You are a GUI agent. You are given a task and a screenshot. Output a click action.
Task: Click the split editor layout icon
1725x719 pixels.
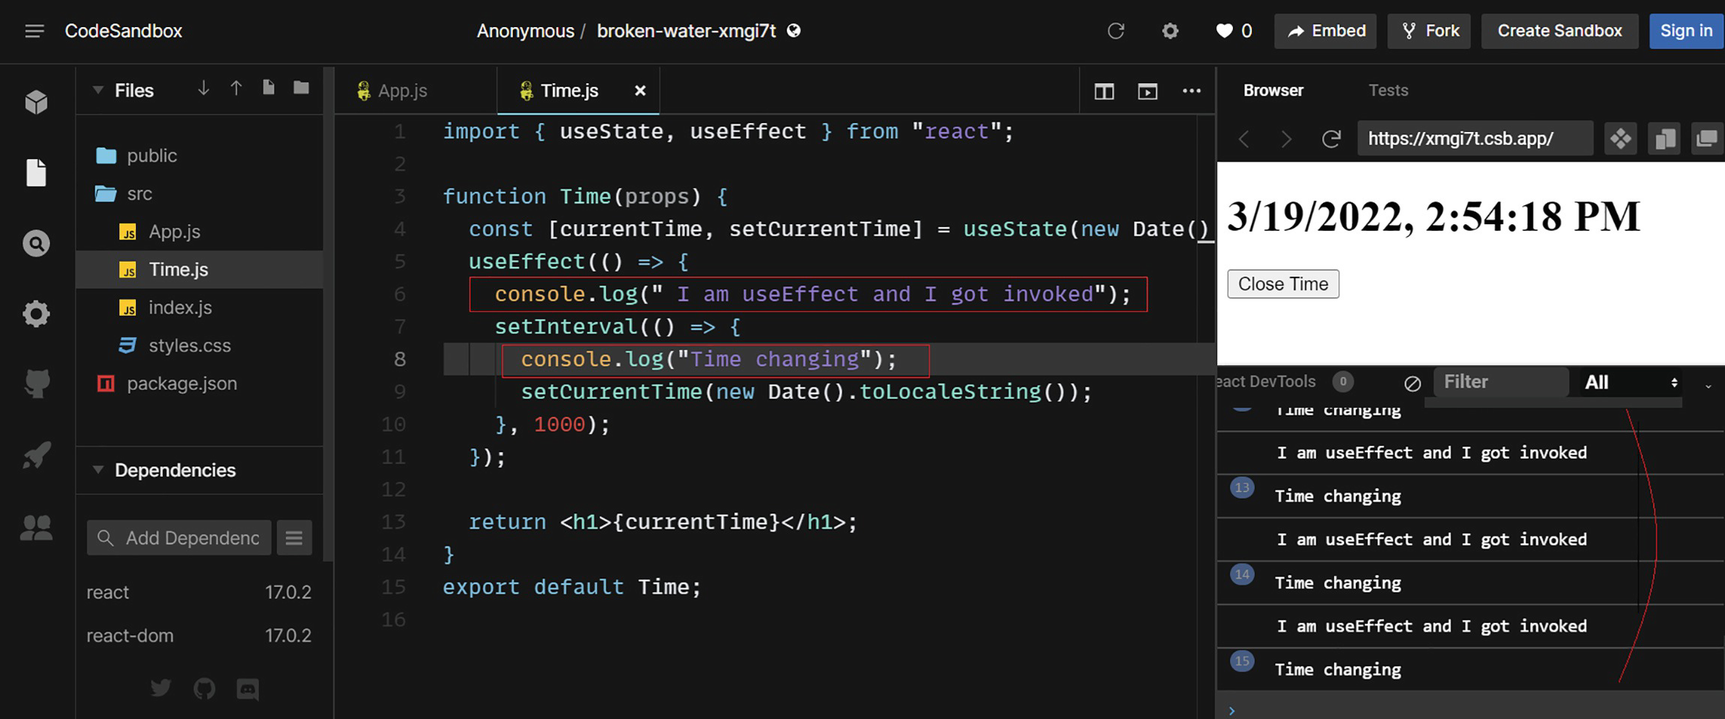(x=1104, y=91)
